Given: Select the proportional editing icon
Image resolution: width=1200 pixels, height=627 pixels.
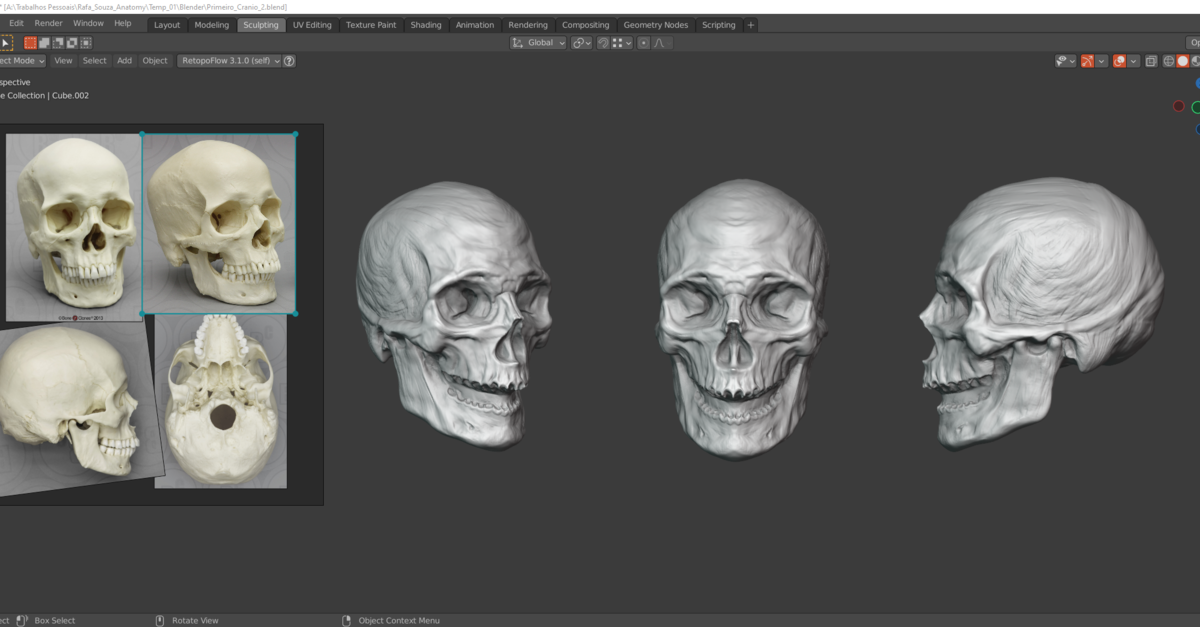Looking at the screenshot, I should (644, 42).
